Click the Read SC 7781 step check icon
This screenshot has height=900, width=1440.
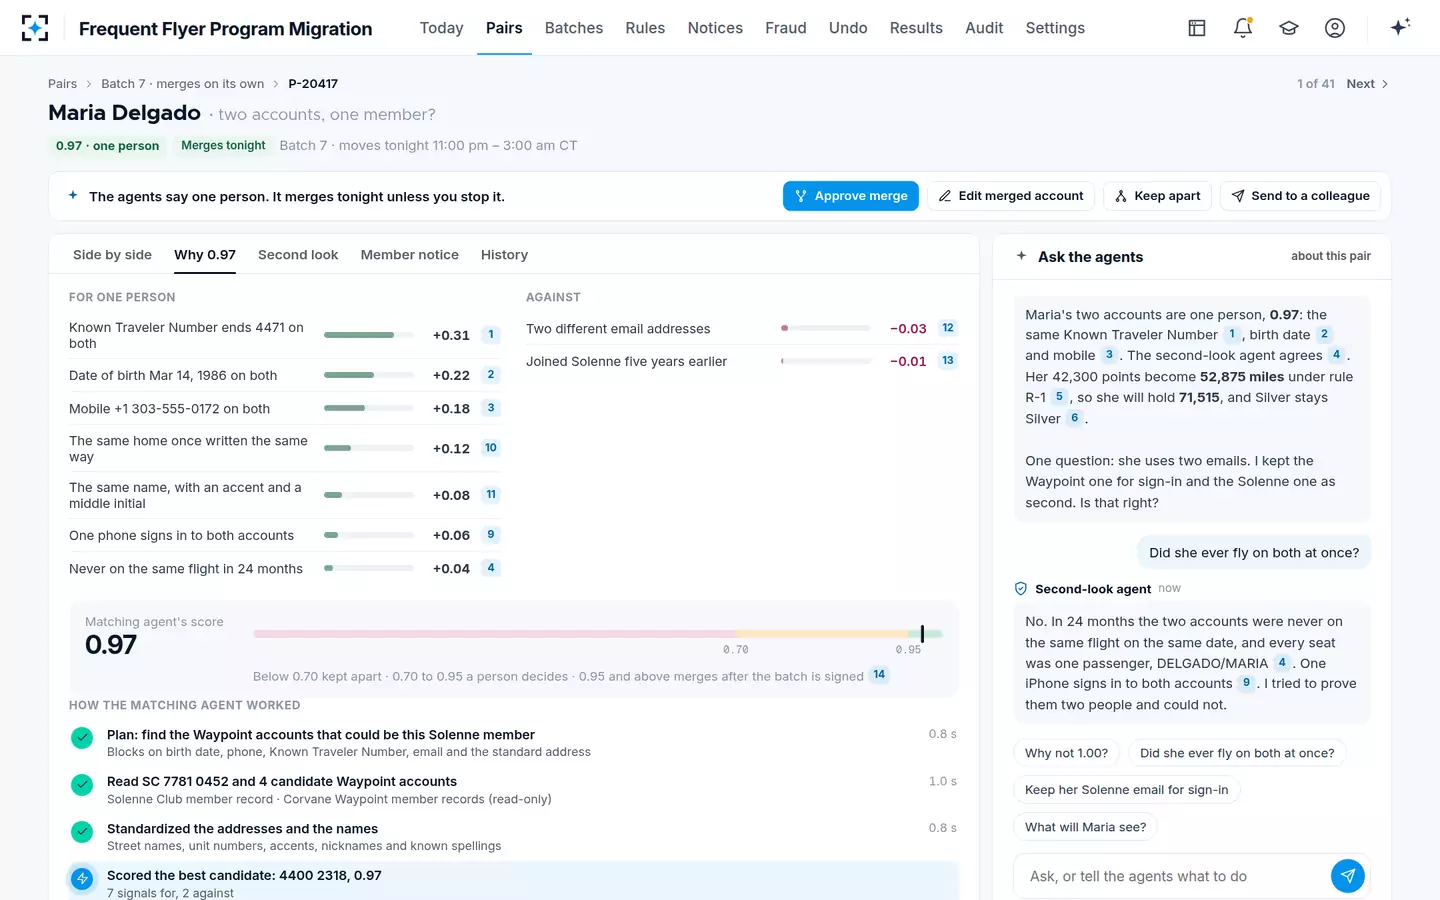click(x=82, y=785)
